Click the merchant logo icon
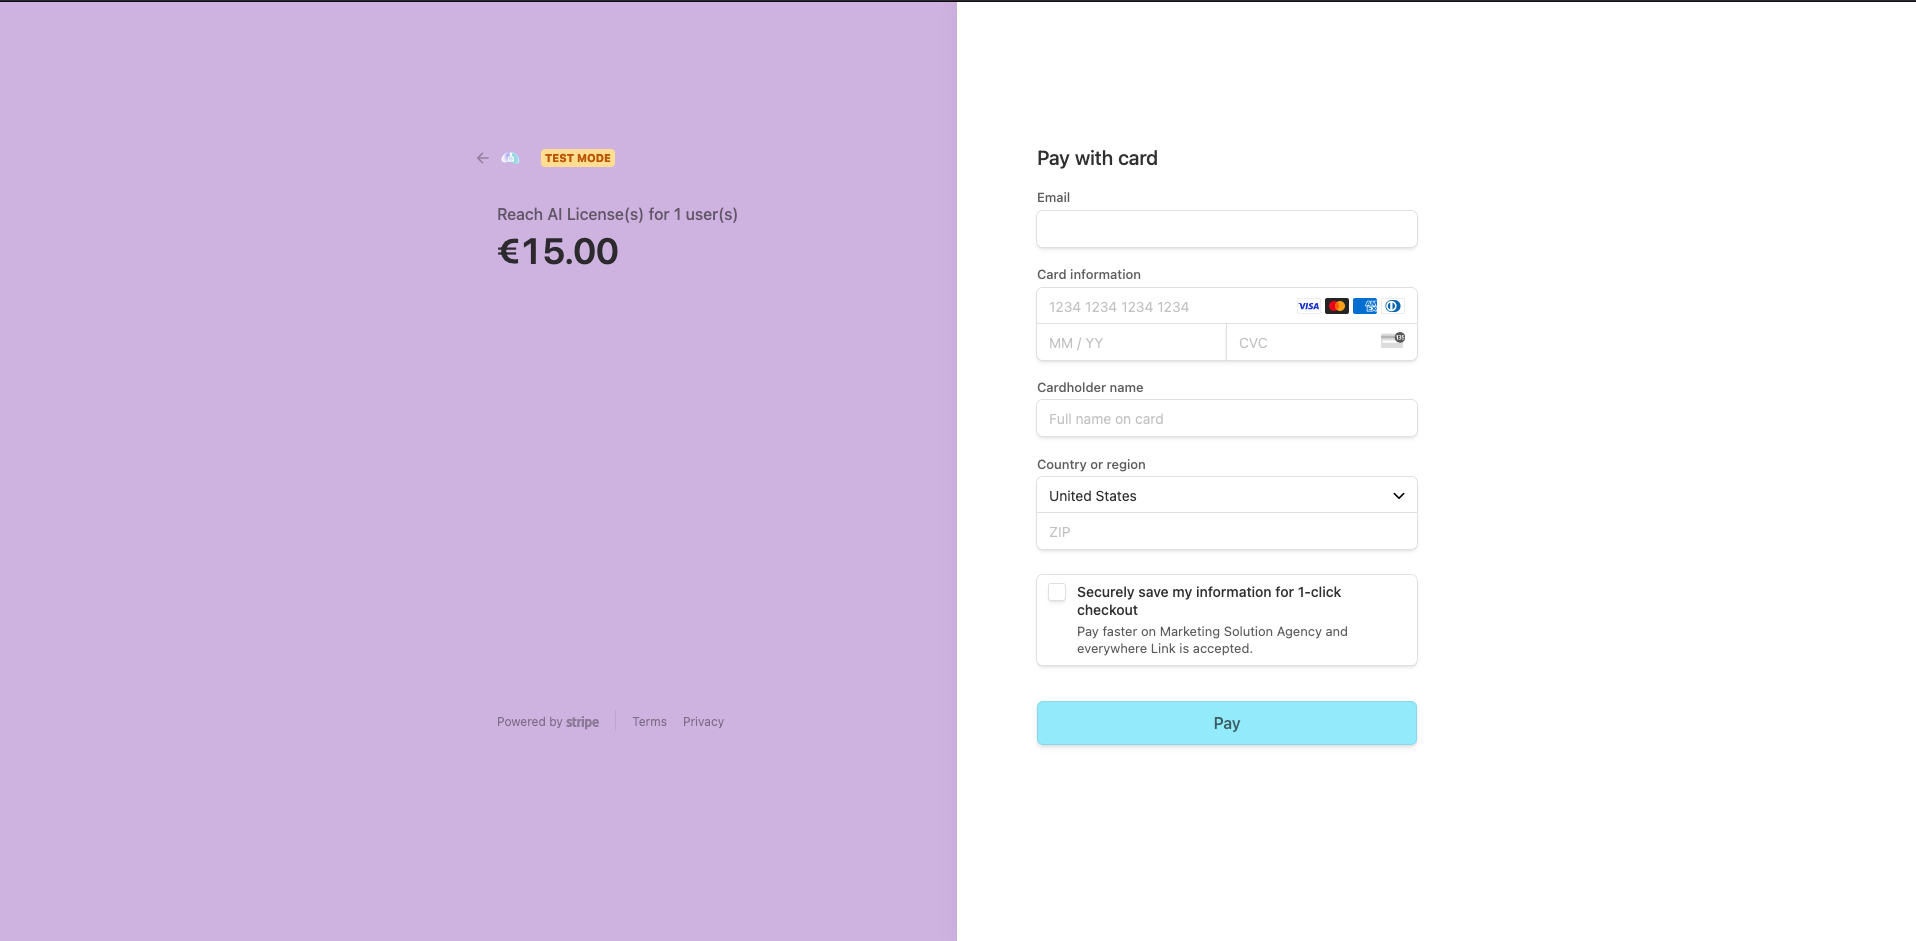The image size is (1916, 941). [x=510, y=158]
